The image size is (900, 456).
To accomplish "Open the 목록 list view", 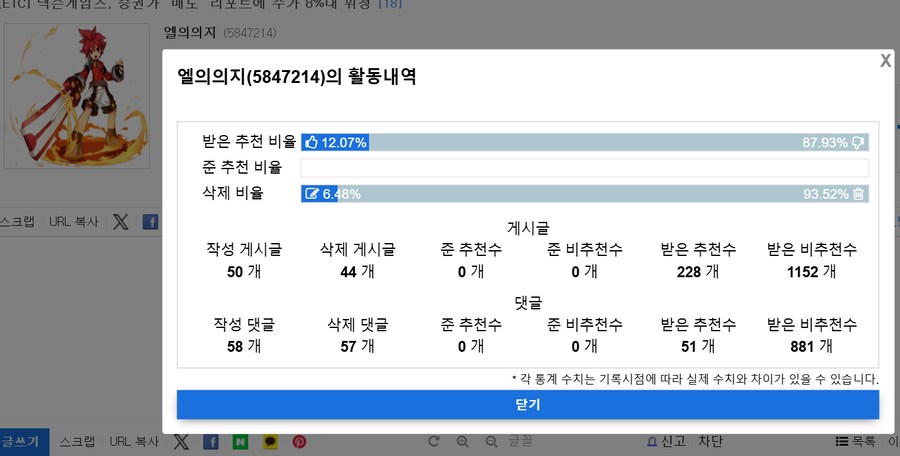I will point(856,441).
